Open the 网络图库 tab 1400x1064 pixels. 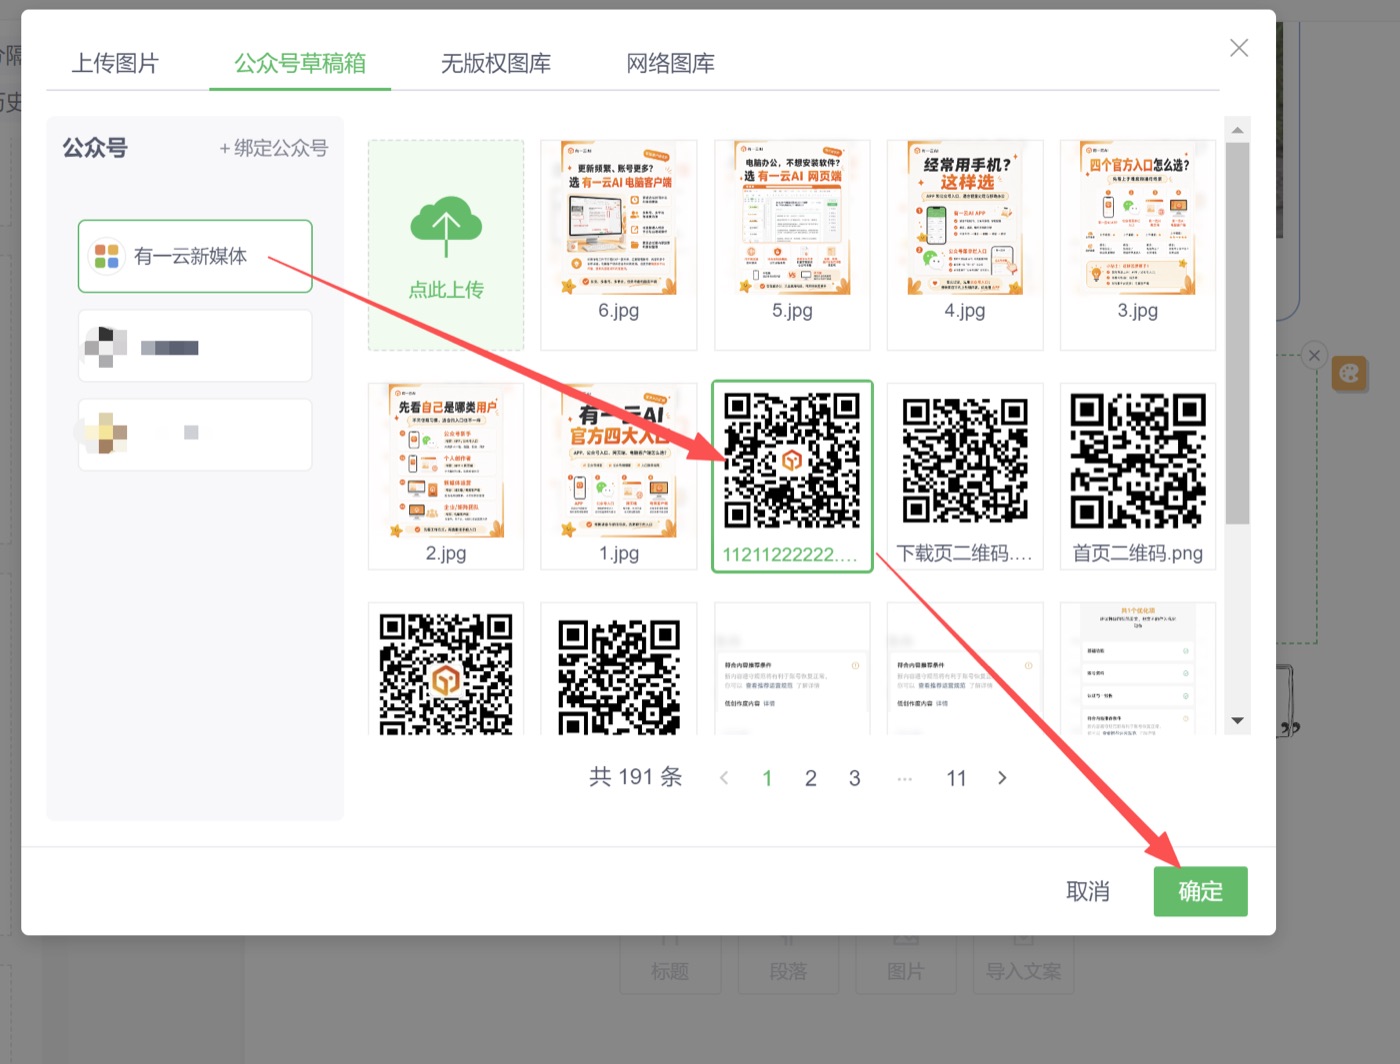(670, 63)
